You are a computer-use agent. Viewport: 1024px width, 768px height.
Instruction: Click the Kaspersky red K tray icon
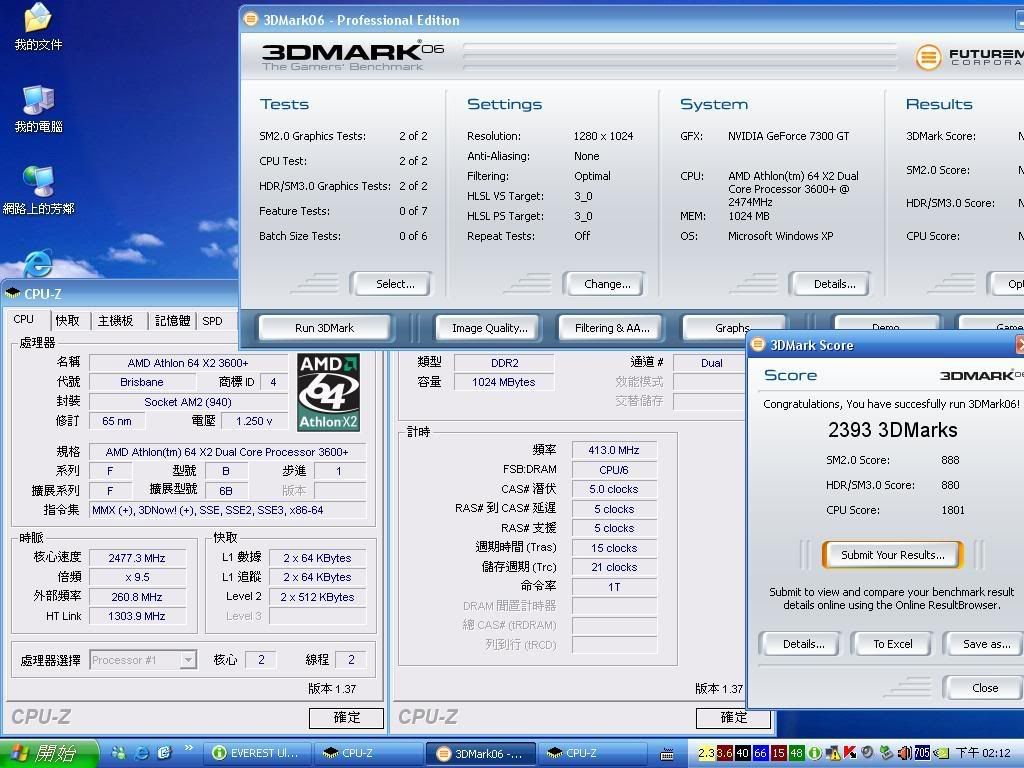850,753
